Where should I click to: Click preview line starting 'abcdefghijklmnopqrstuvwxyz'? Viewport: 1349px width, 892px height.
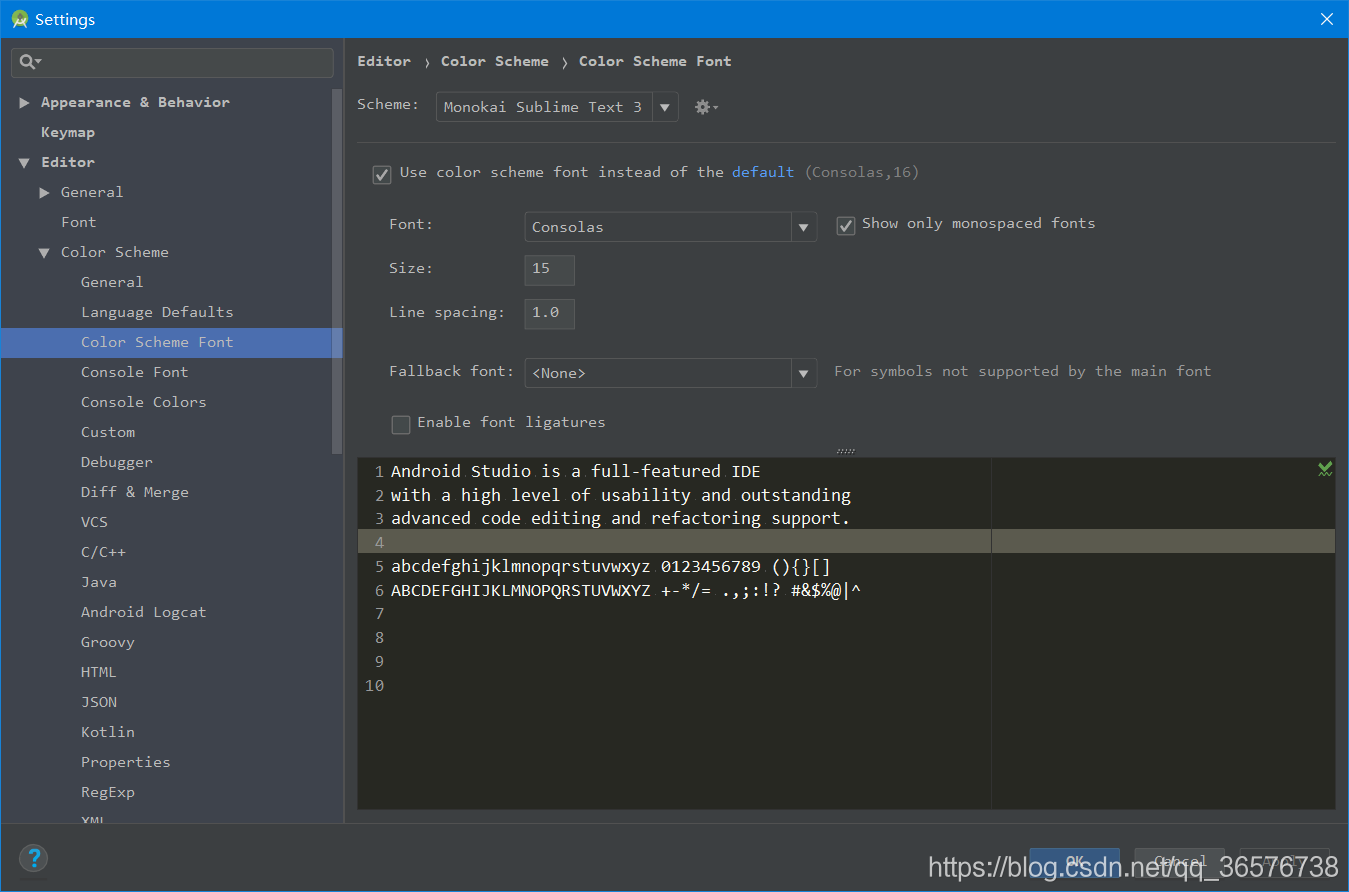611,566
